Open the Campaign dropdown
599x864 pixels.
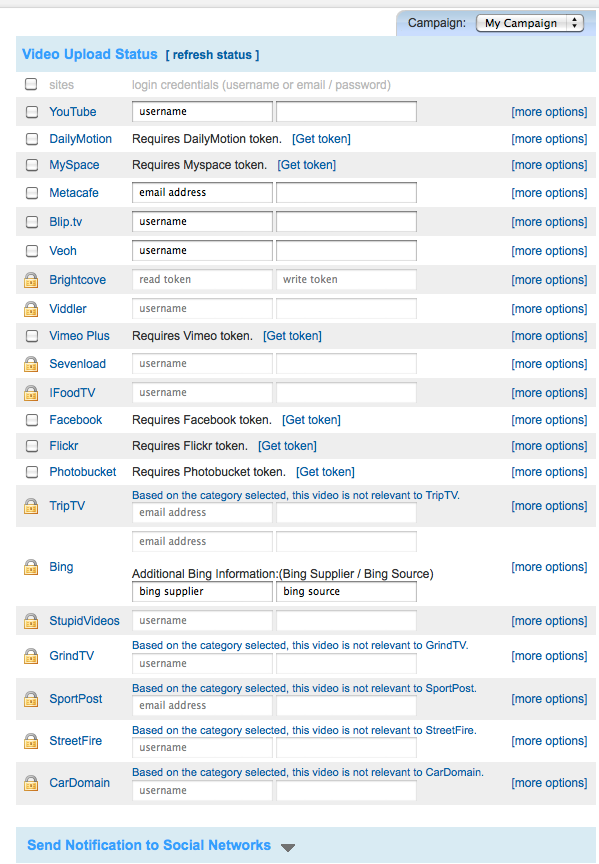530,23
